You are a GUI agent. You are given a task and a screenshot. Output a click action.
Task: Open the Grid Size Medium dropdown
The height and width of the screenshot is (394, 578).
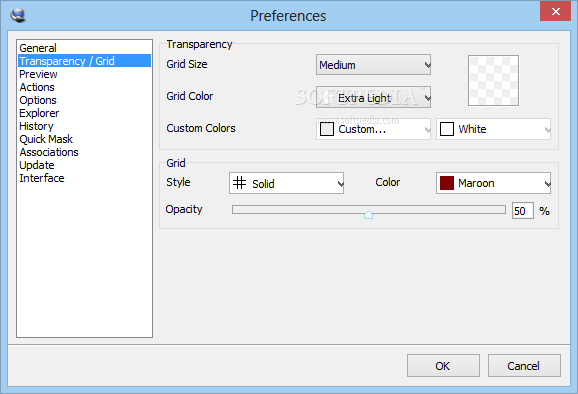coord(373,65)
